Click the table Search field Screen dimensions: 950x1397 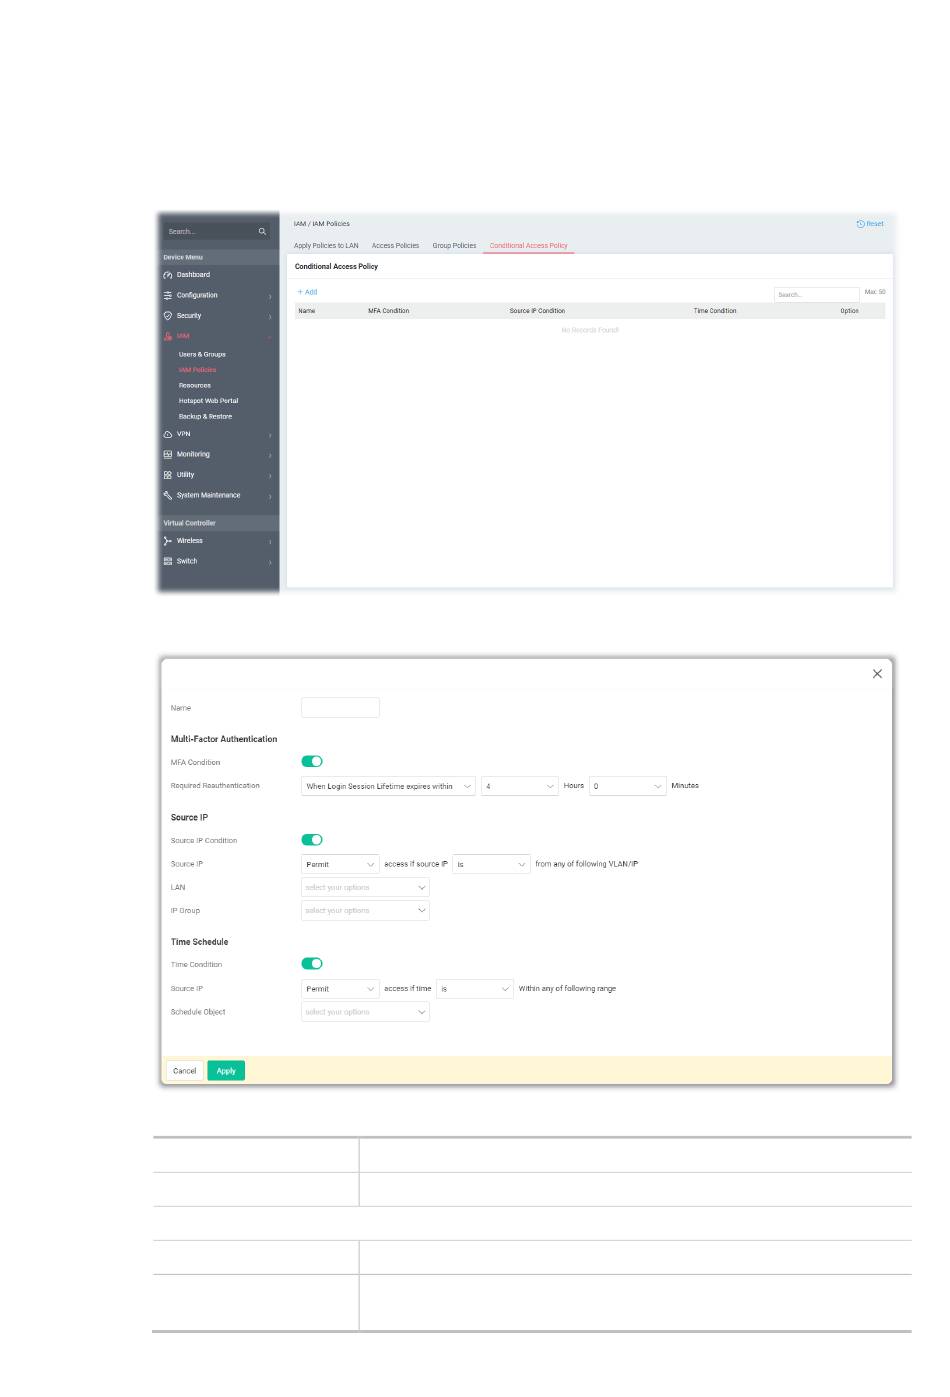click(x=816, y=294)
